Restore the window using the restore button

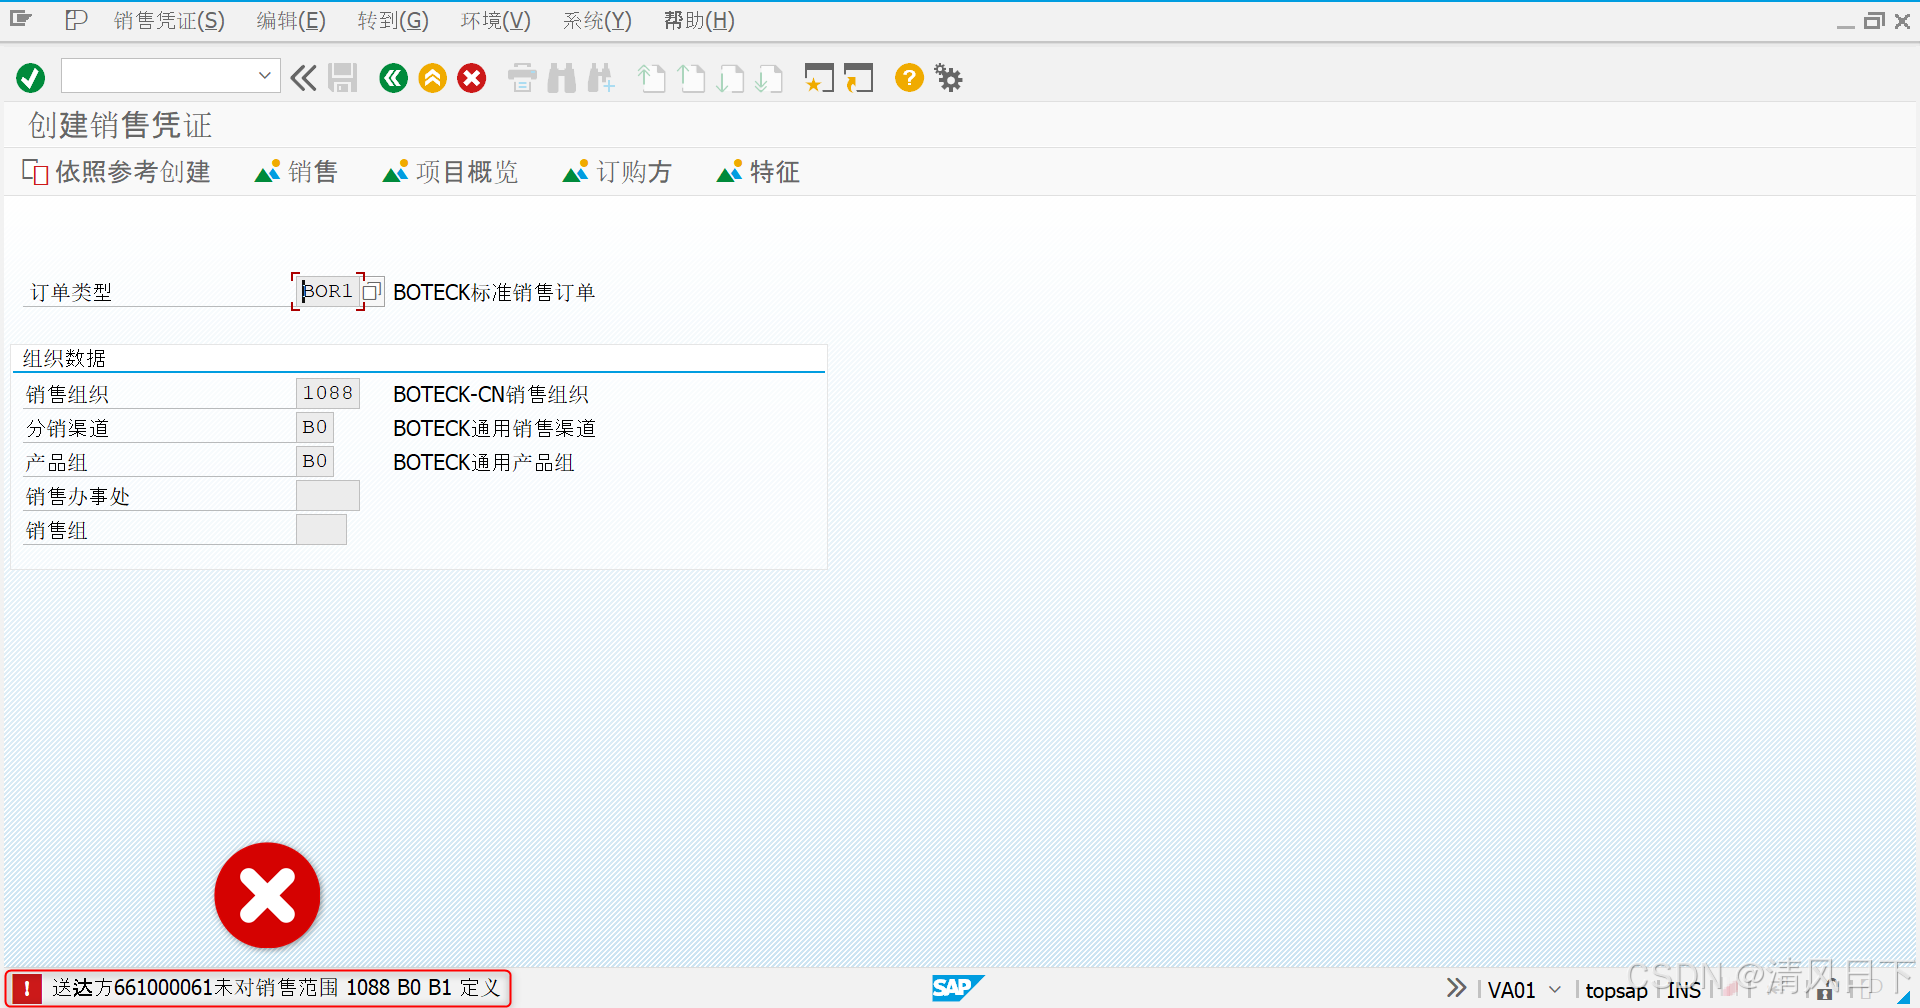[1874, 20]
